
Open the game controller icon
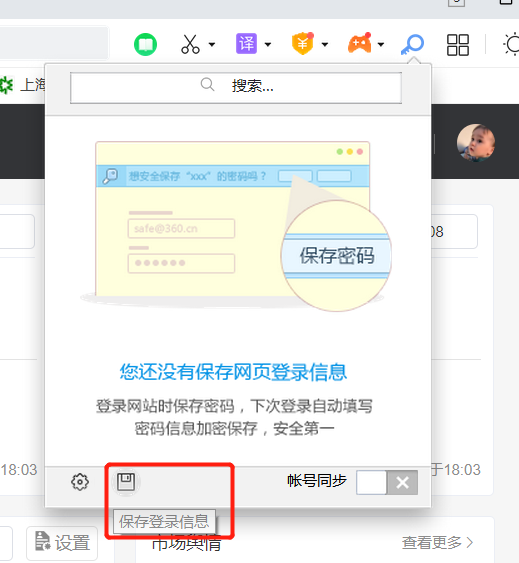(x=360, y=43)
